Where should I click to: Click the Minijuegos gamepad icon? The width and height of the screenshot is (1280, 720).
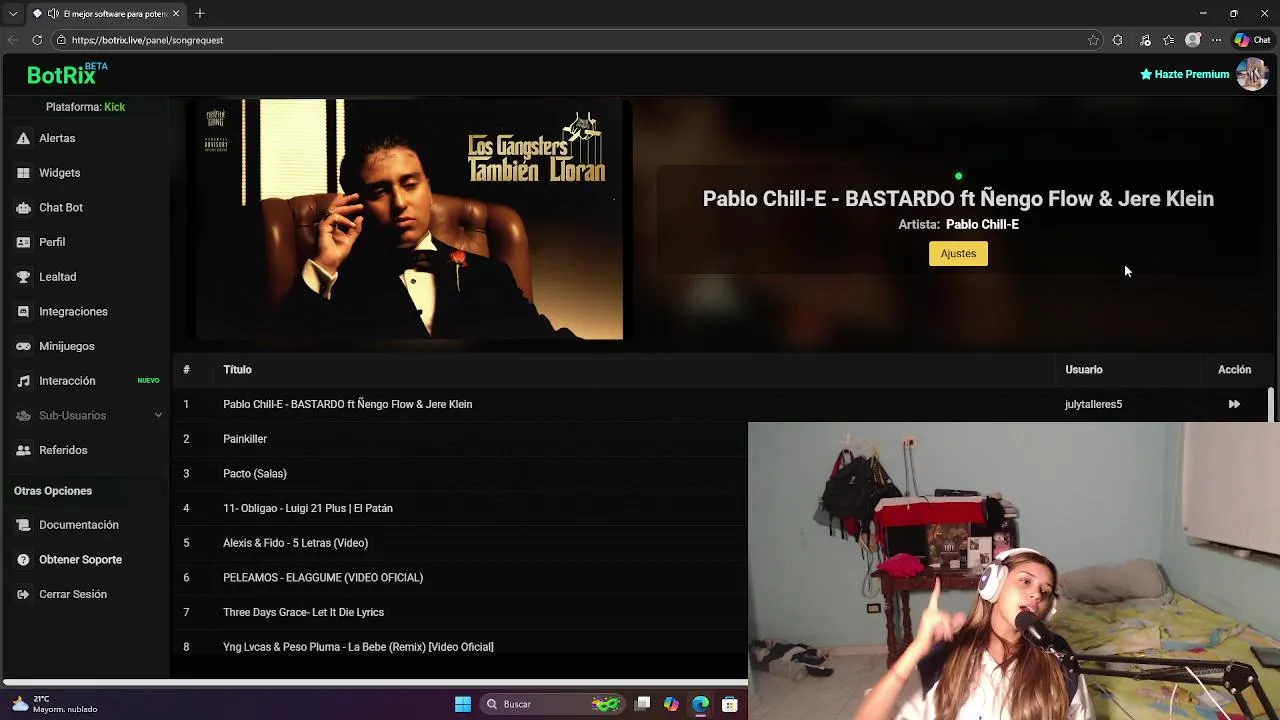pyautogui.click(x=23, y=346)
